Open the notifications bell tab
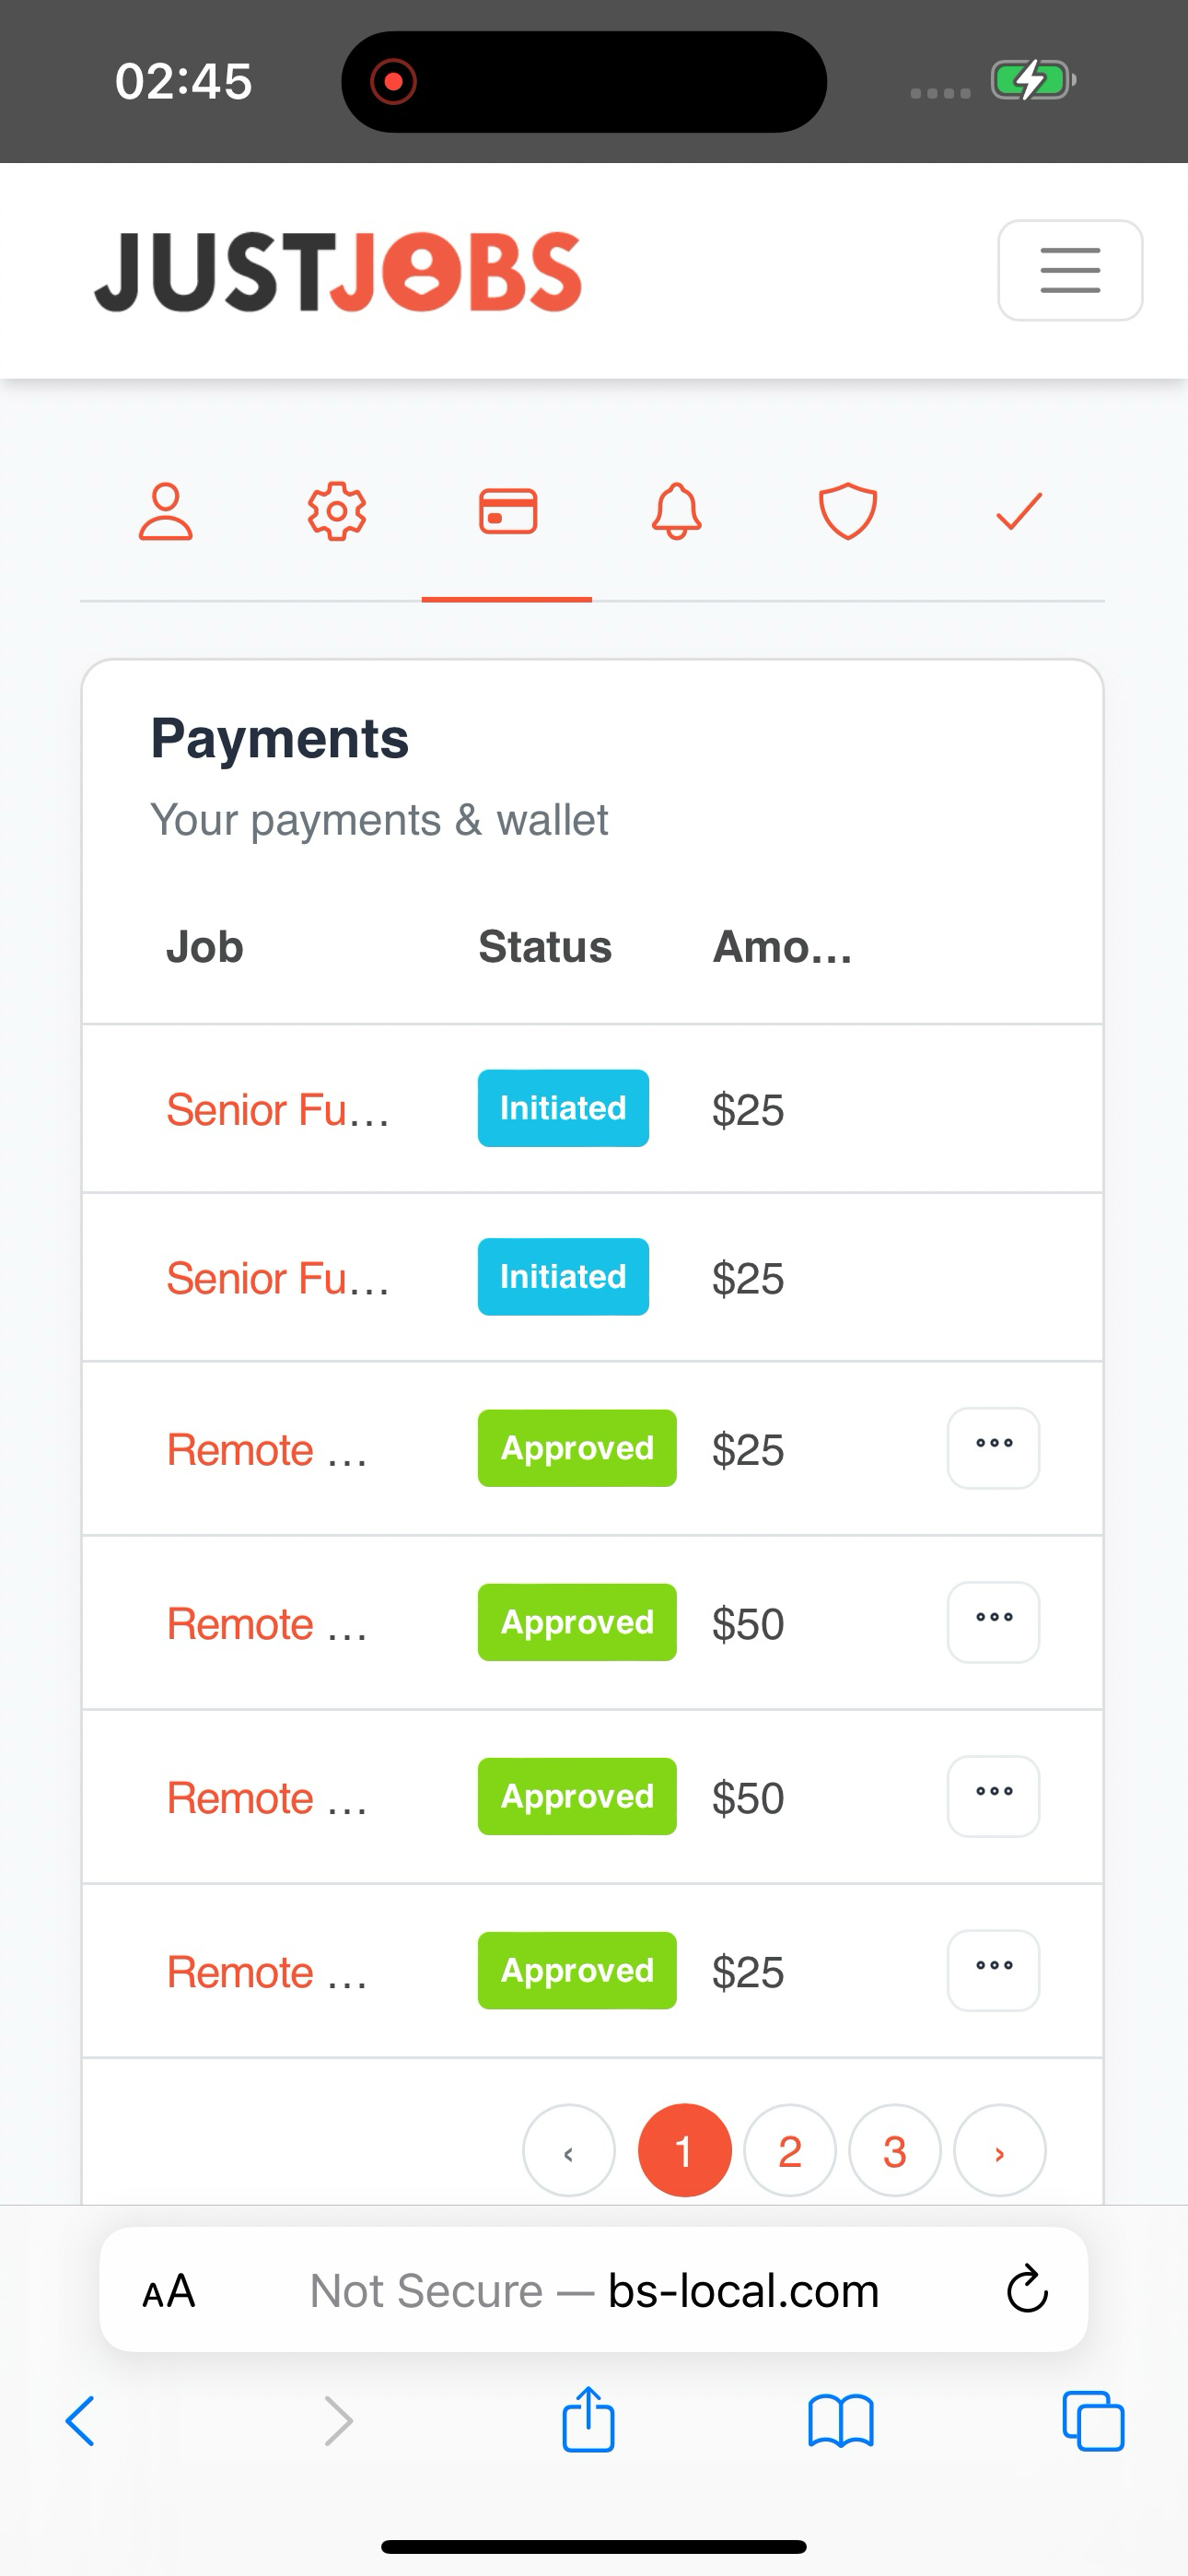 (x=677, y=512)
